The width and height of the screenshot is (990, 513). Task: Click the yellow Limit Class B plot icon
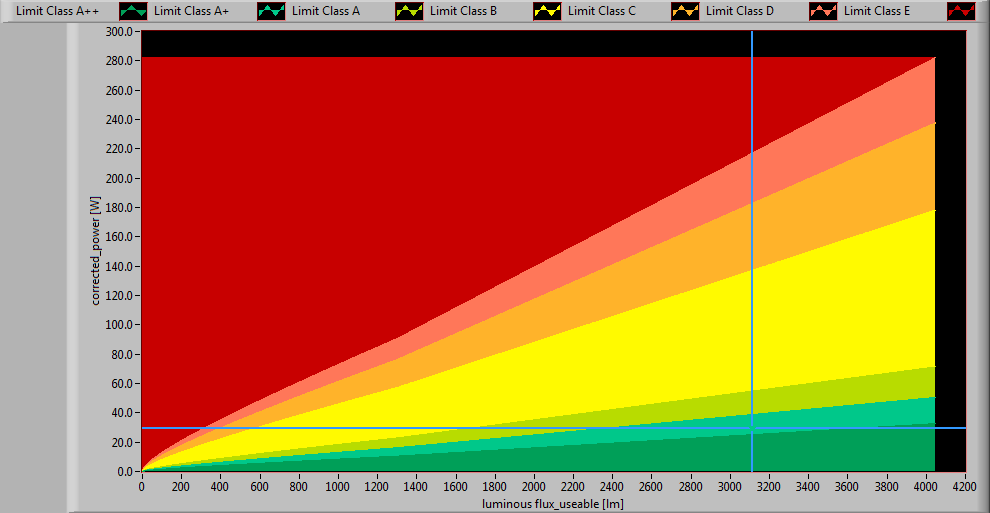[547, 11]
